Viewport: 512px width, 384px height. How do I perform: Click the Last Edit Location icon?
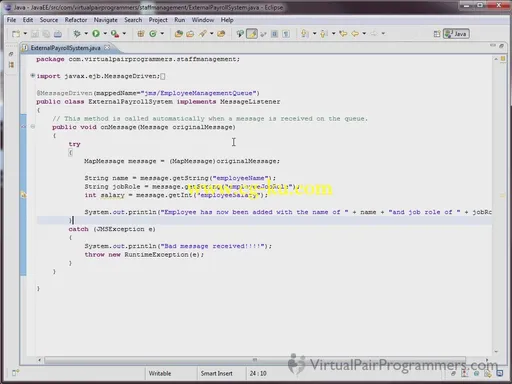pyautogui.click(x=343, y=34)
